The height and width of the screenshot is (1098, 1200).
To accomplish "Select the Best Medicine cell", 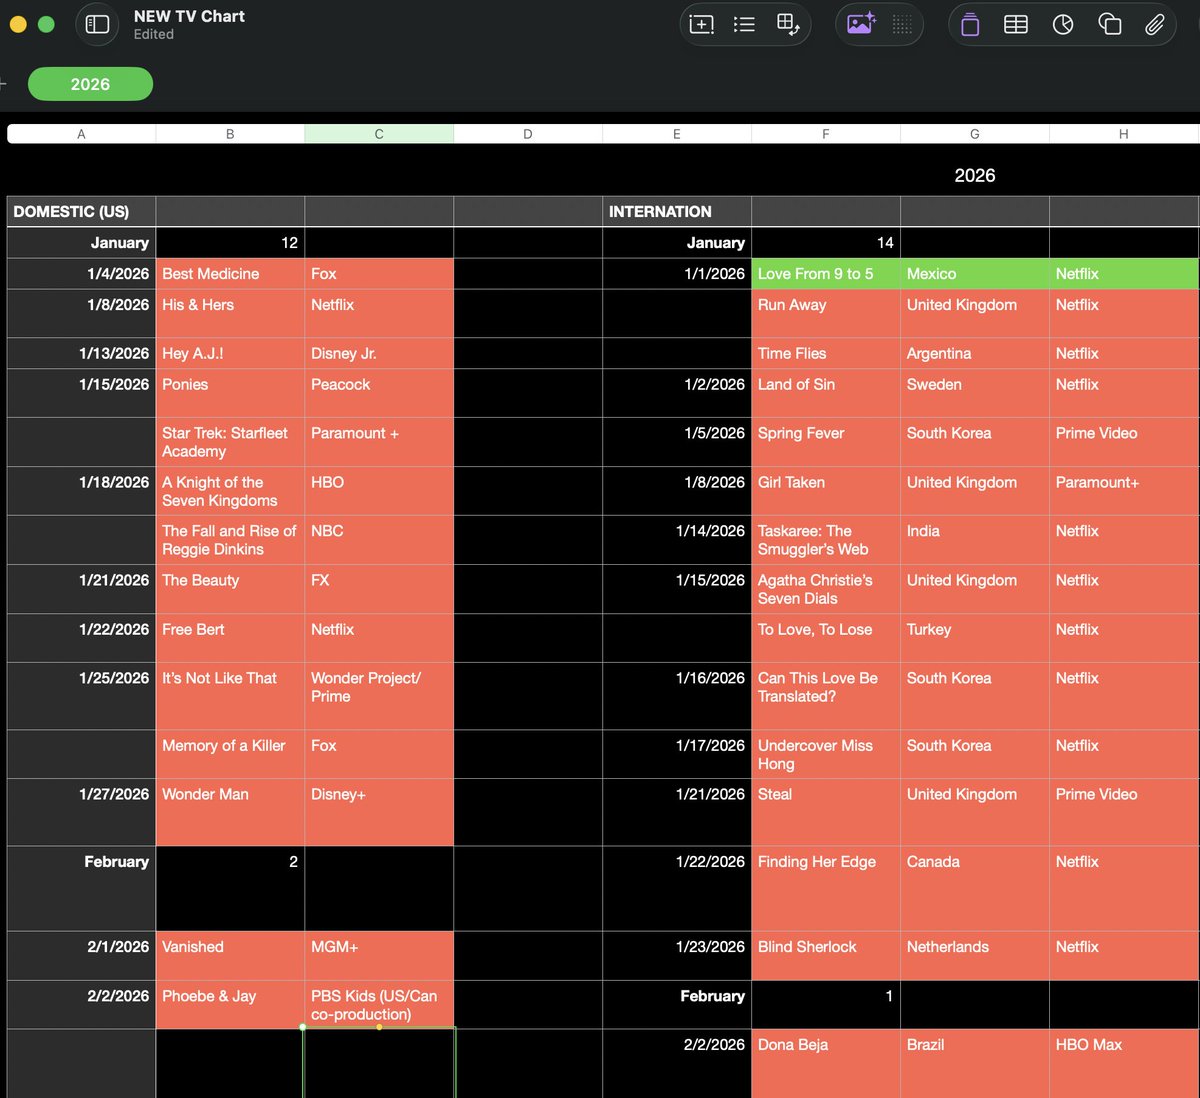I will (230, 274).
